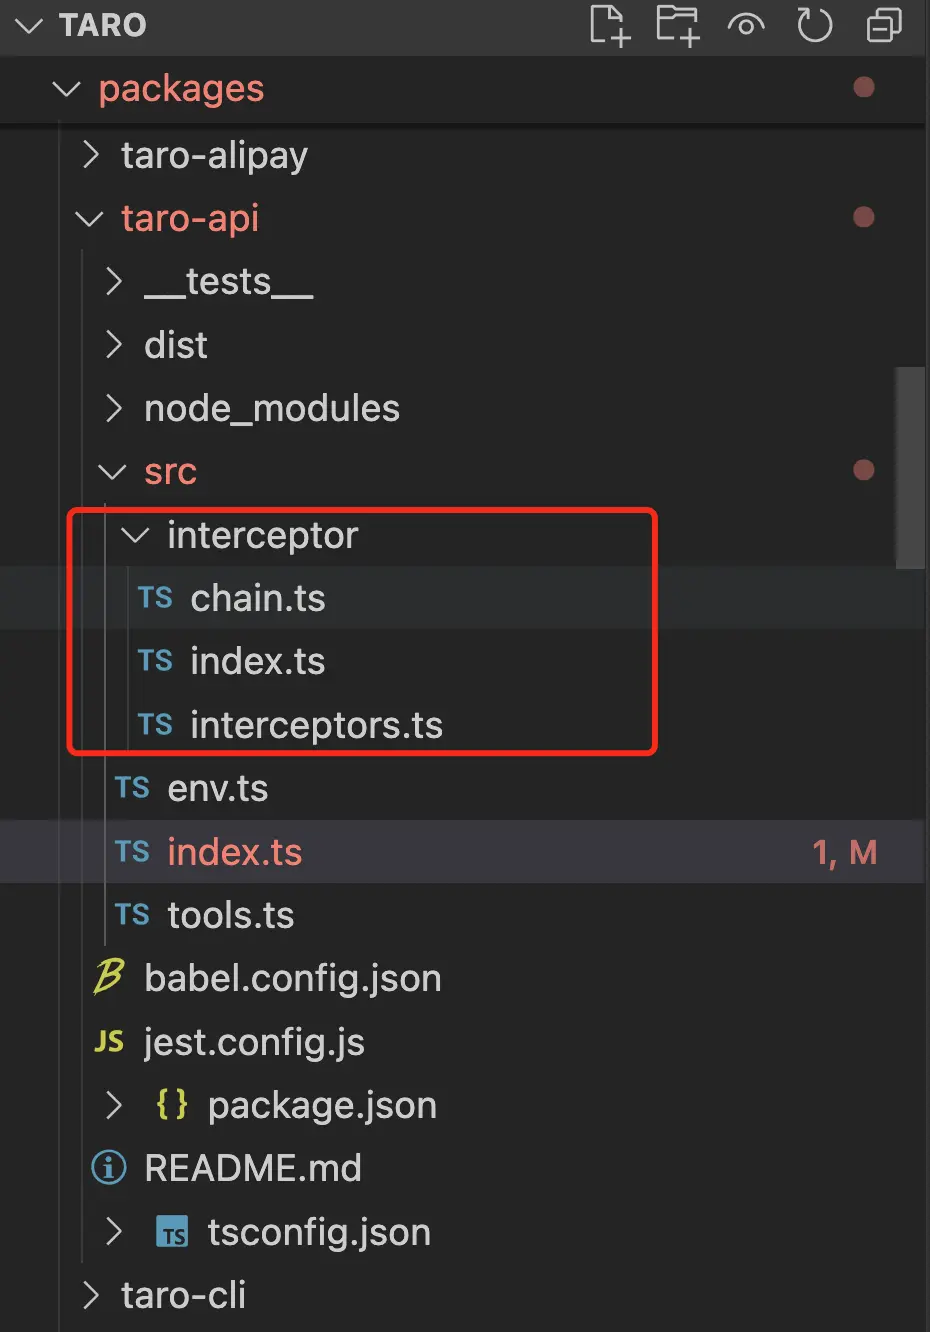Click the change indicator dot beside taro-api
The height and width of the screenshot is (1332, 930).
pos(863,217)
